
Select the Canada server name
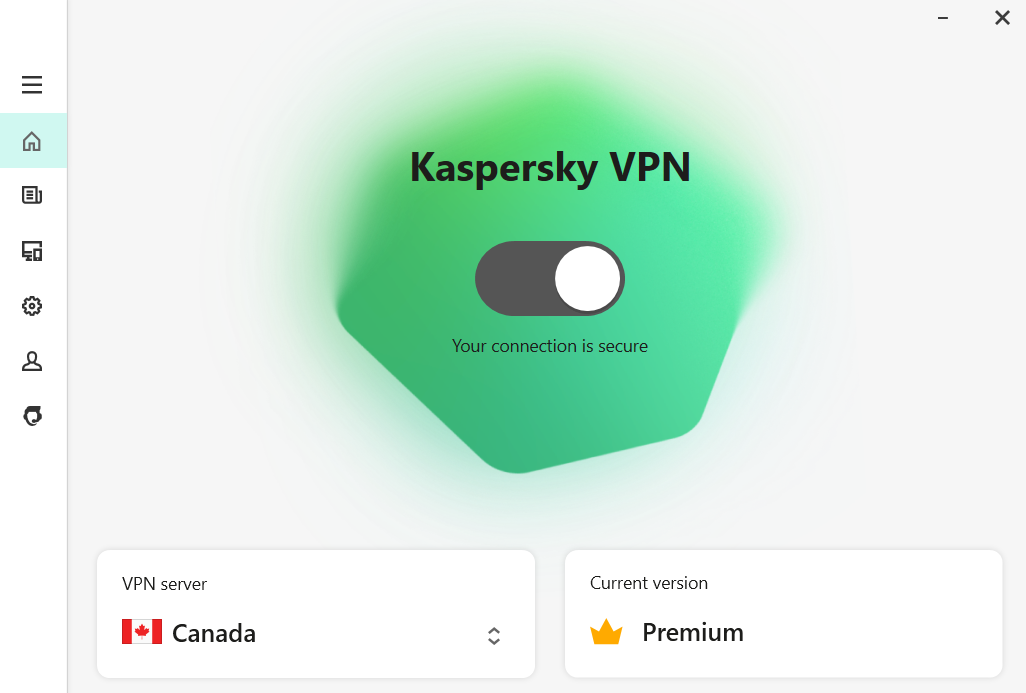(x=214, y=633)
